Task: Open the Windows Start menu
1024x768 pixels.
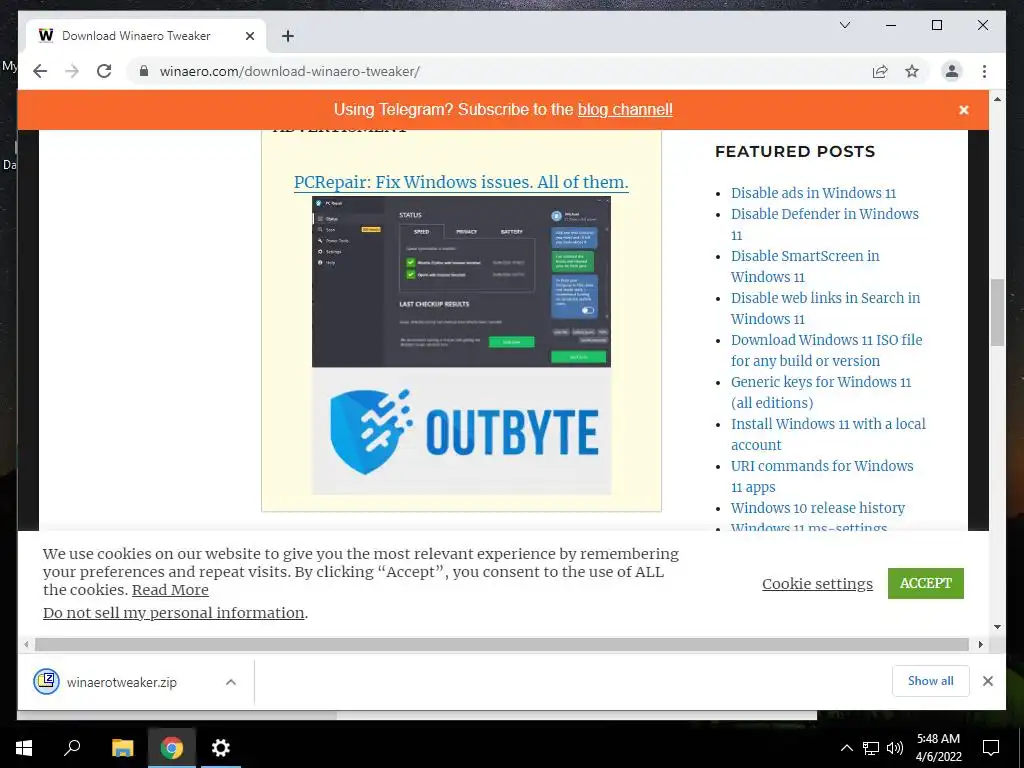Action: click(x=24, y=748)
